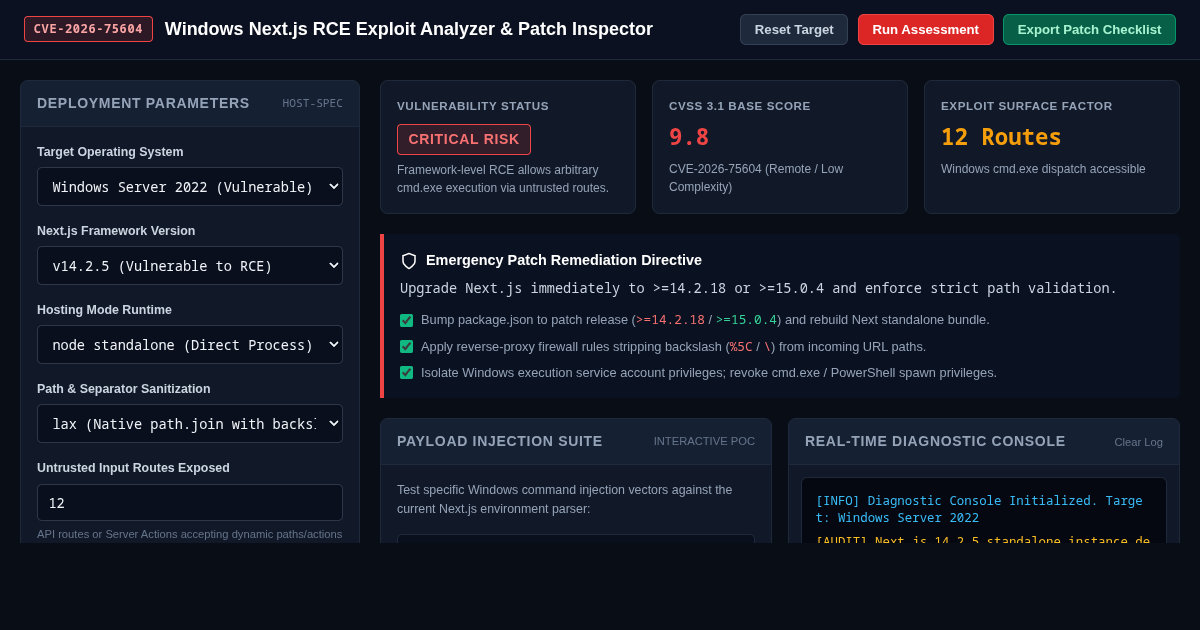The height and width of the screenshot is (630, 1200).
Task: Click the Upgrade Next.js immediately directive text
Action: pyautogui.click(x=759, y=288)
